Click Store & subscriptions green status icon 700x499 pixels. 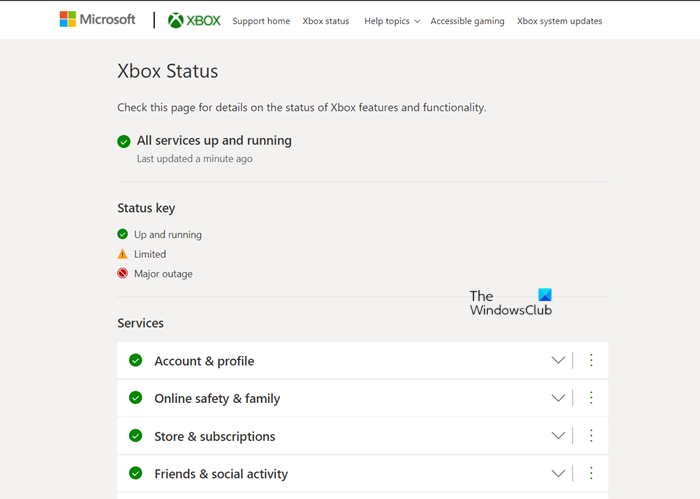(x=135, y=436)
